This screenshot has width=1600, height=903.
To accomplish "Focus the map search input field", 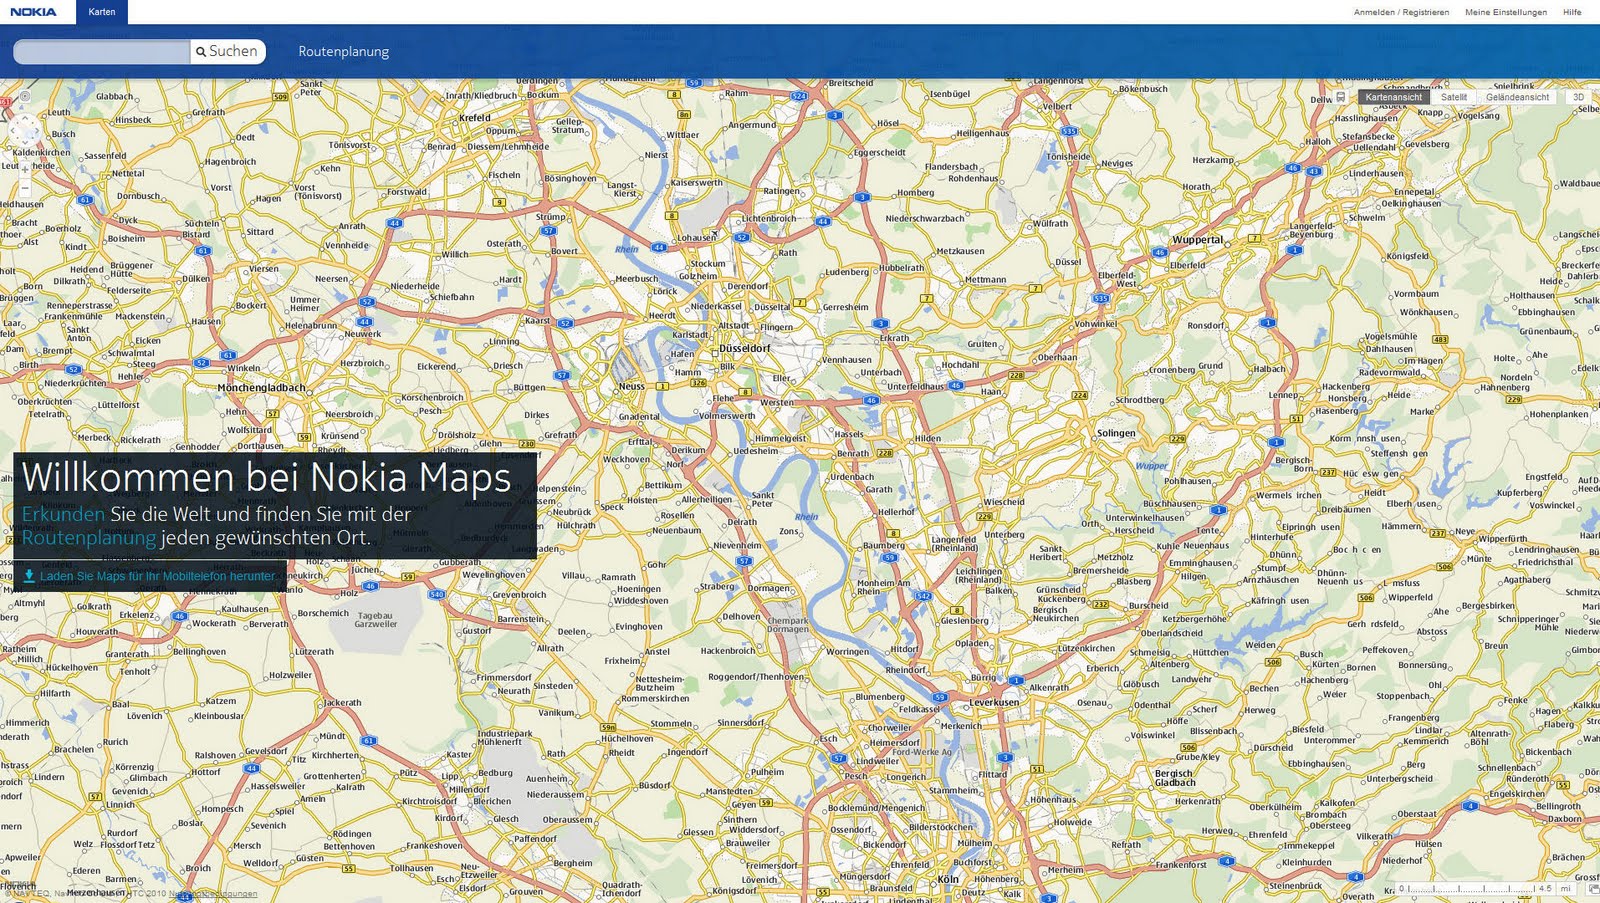I will [x=101, y=51].
